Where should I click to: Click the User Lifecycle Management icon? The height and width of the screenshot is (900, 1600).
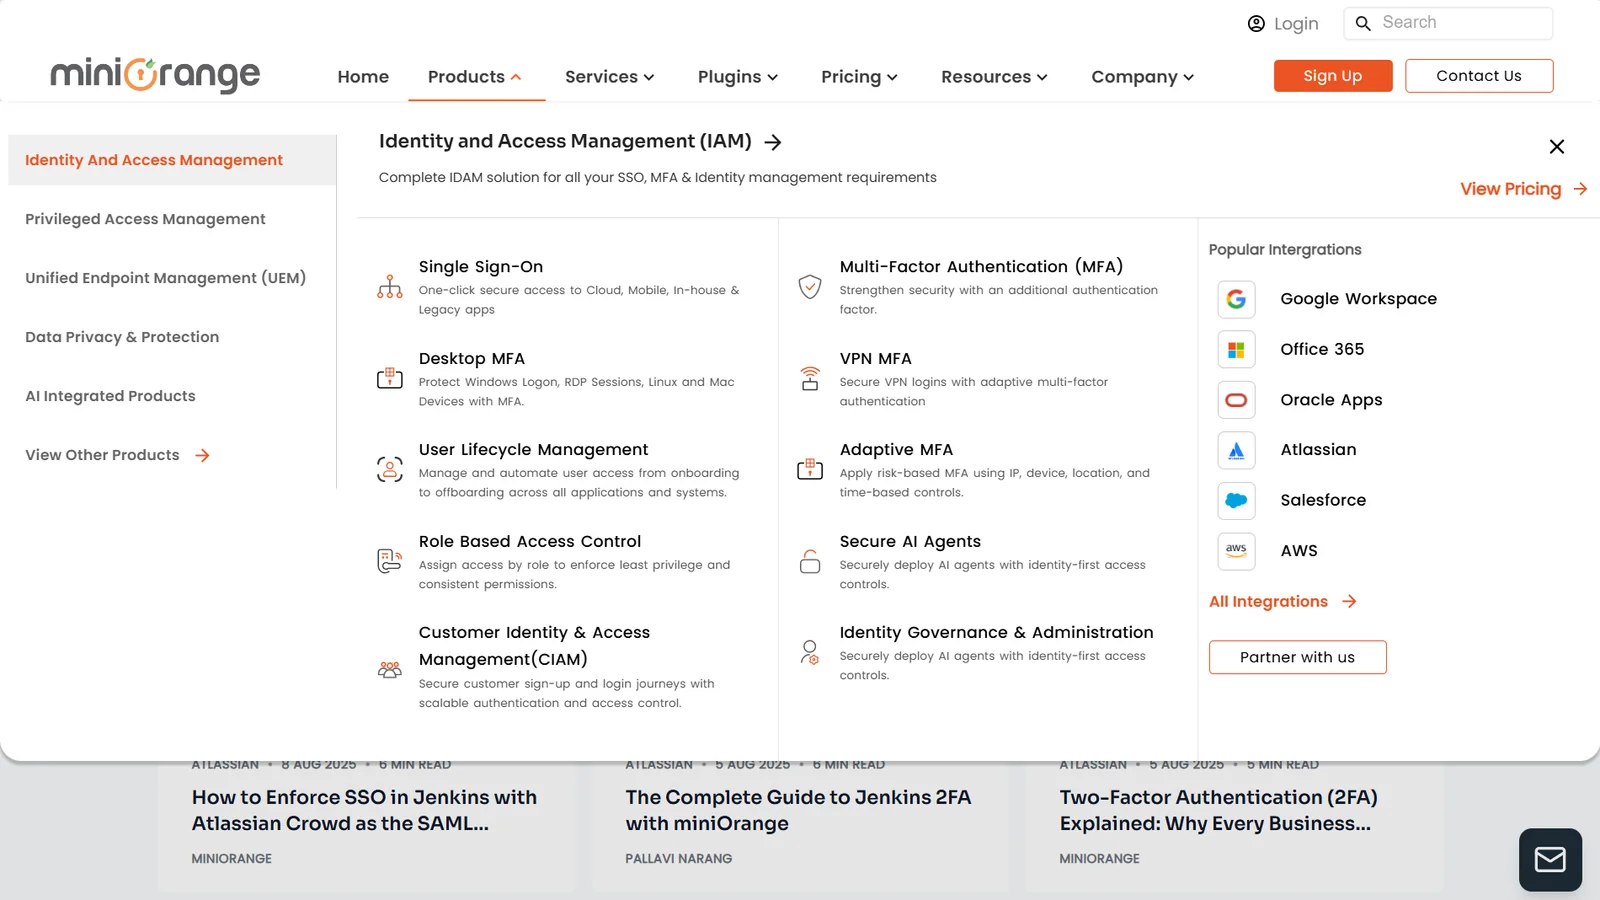(390, 469)
